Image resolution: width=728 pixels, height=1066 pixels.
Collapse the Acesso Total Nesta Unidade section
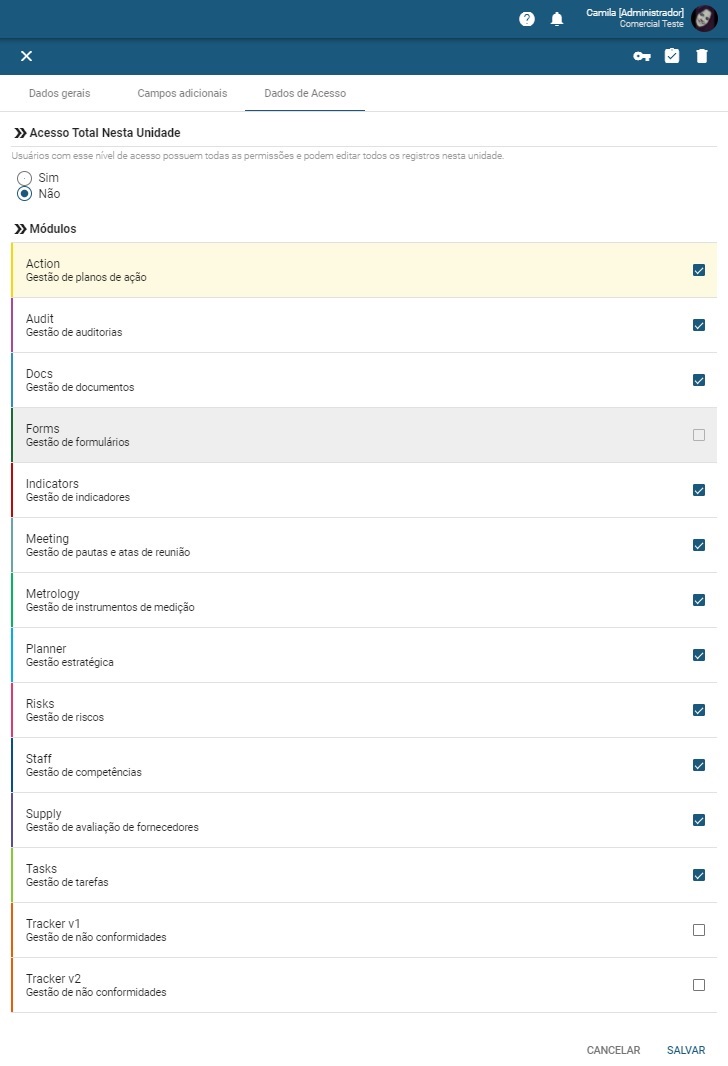click(20, 133)
